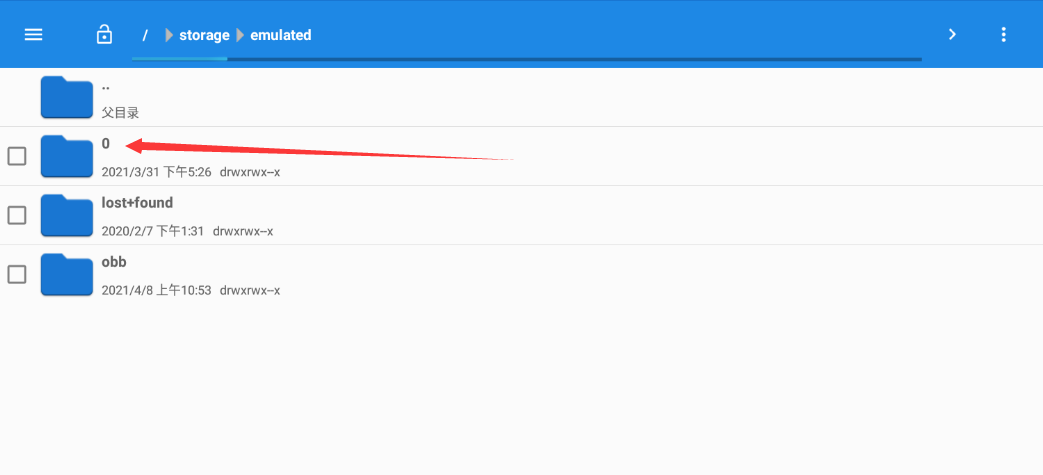1043x475 pixels.
Task: Tick the obb folder checkbox
Action: pos(17,274)
